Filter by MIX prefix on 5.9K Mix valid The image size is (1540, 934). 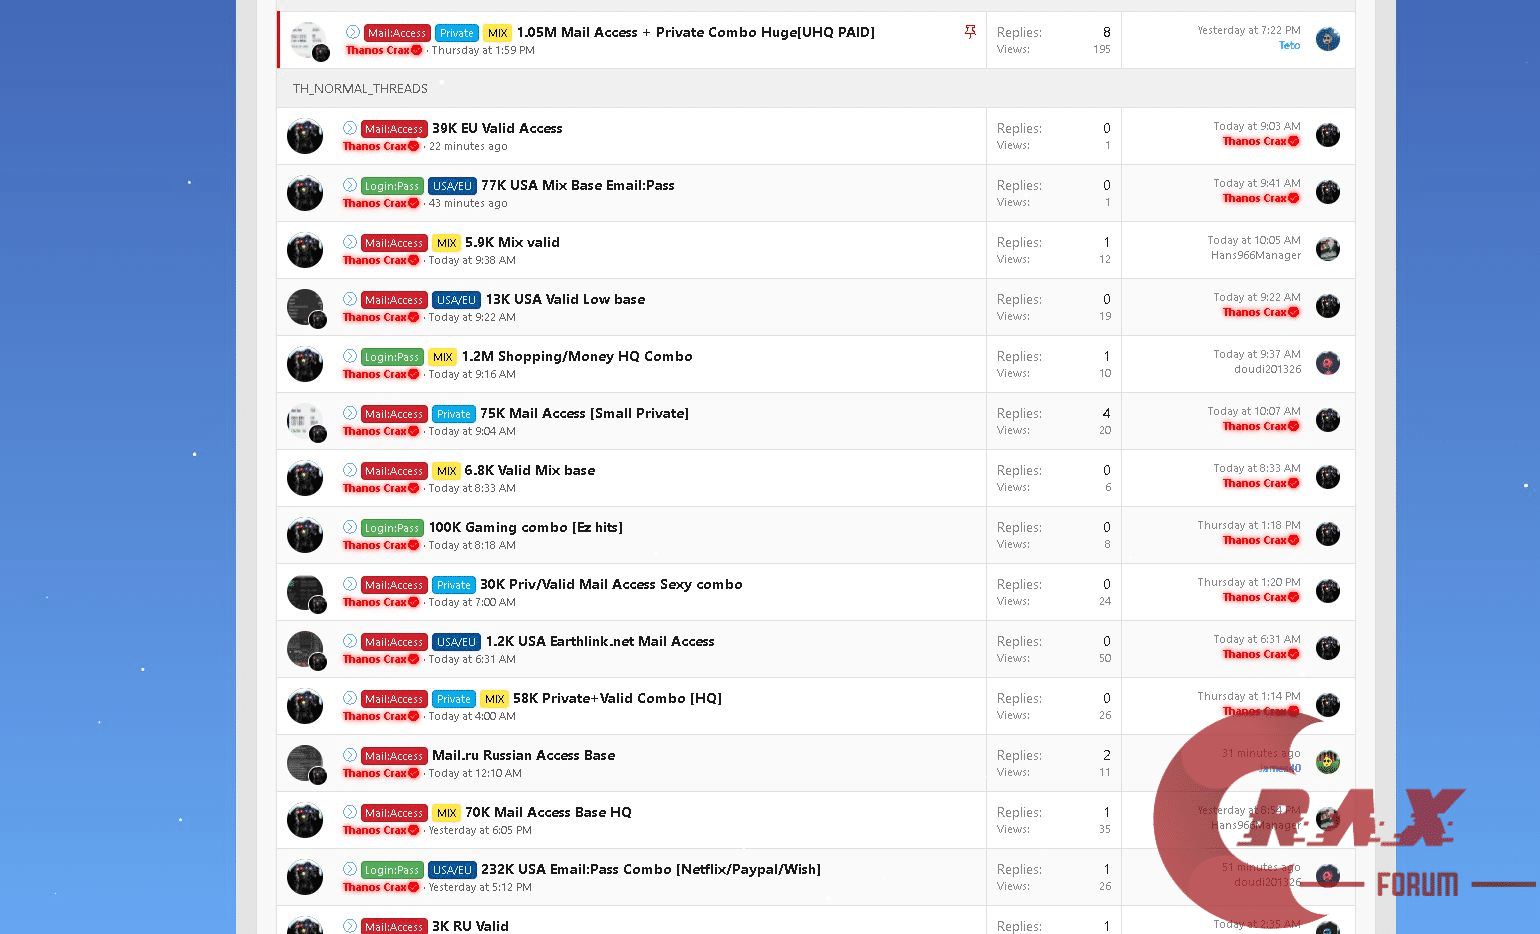point(447,243)
